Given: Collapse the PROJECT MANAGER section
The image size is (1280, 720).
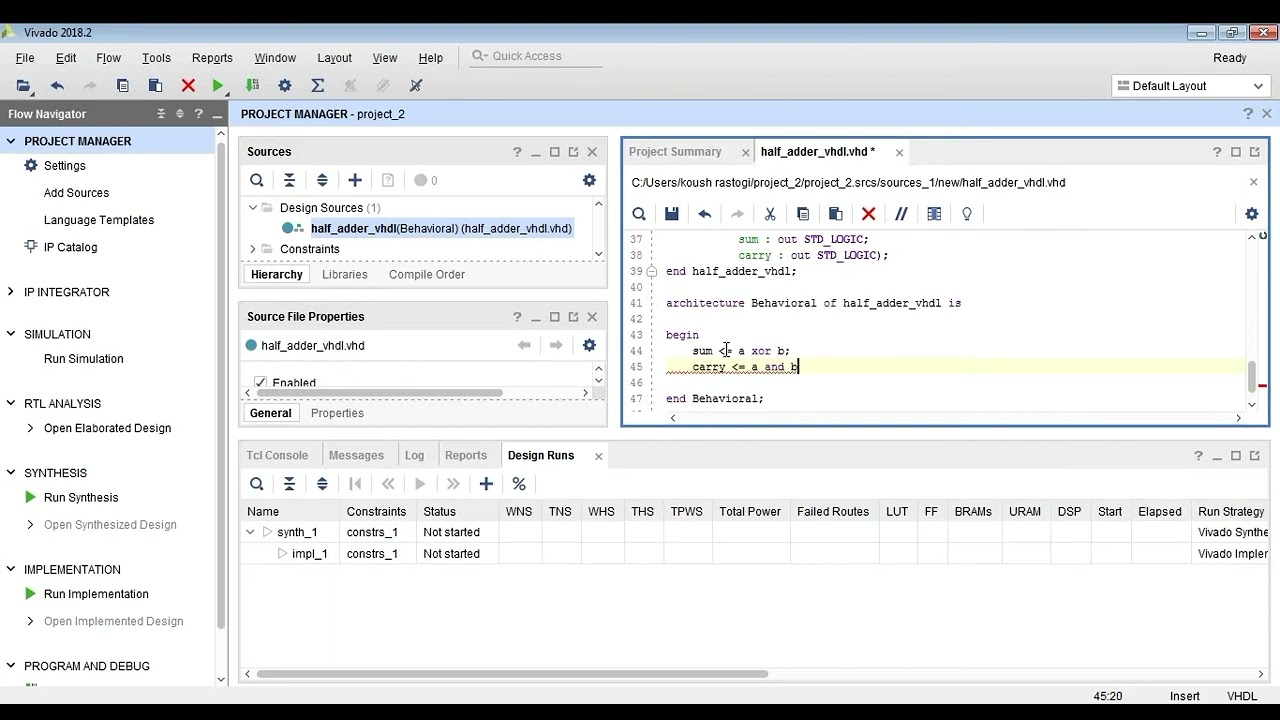Looking at the screenshot, I should coord(11,141).
